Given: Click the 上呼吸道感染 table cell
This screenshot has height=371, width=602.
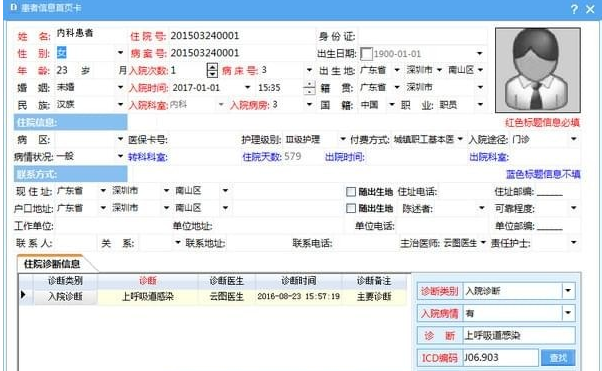Looking at the screenshot, I should (x=148, y=296).
